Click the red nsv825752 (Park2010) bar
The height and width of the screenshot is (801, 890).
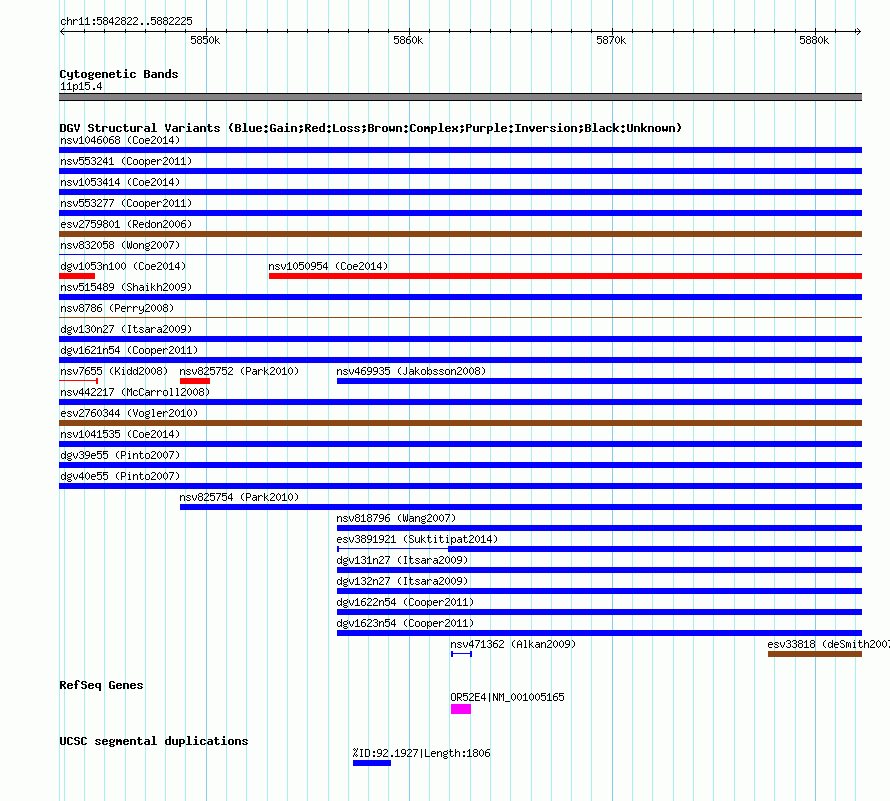pyautogui.click(x=195, y=381)
